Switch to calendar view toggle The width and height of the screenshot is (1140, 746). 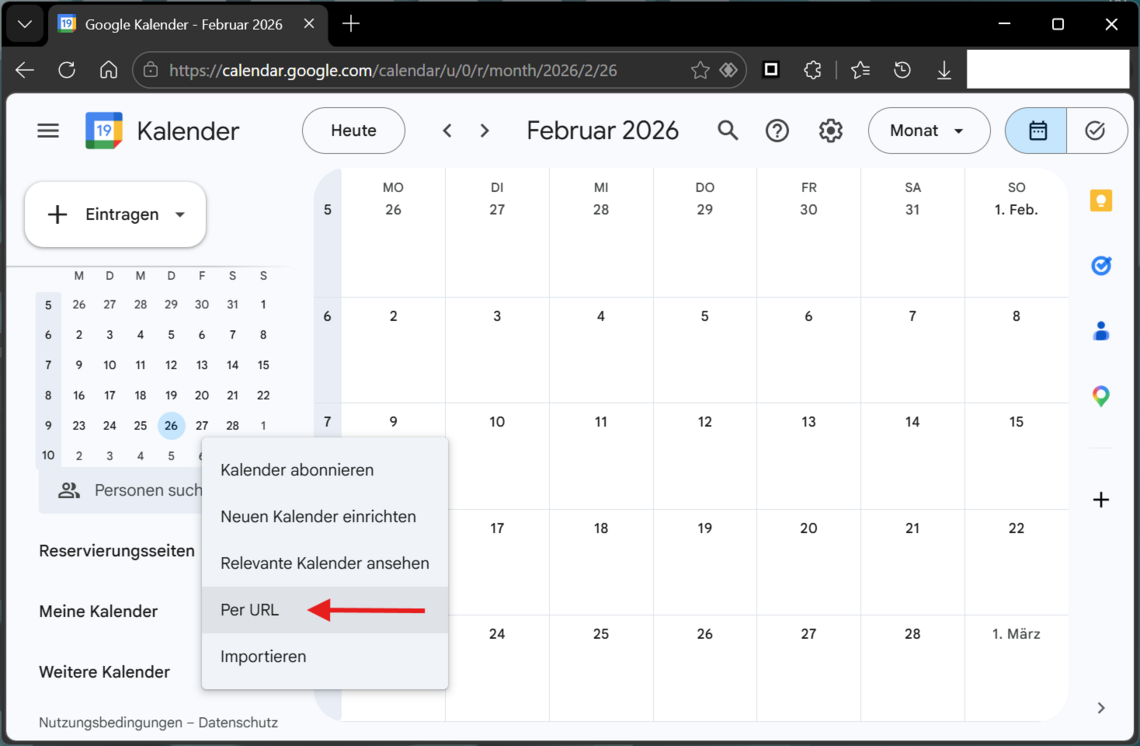(x=1037, y=131)
